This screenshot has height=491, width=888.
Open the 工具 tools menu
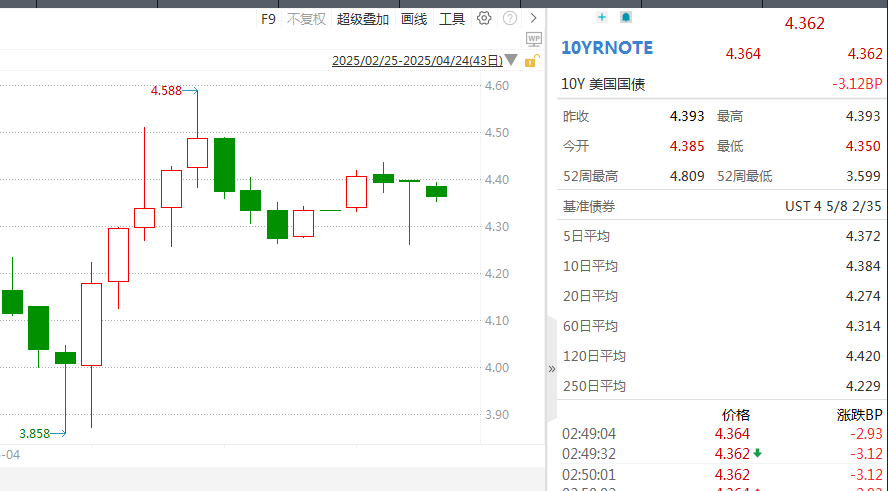coord(452,19)
